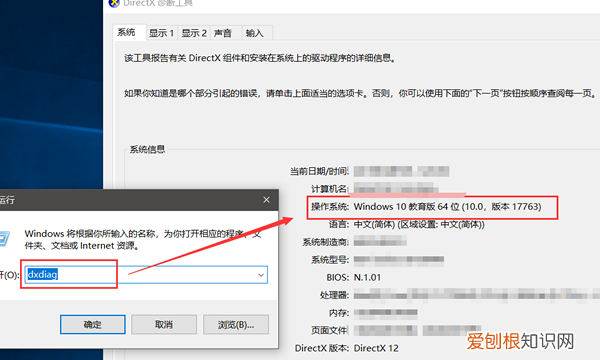Click the 该工具报告有关 DirectX description line

pos(260,58)
